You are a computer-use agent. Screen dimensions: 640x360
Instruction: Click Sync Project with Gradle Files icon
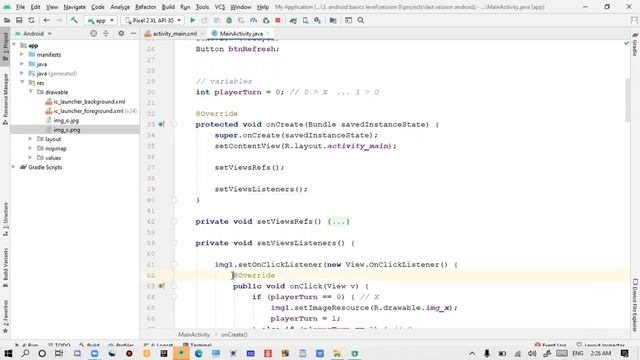pyautogui.click(x=293, y=20)
